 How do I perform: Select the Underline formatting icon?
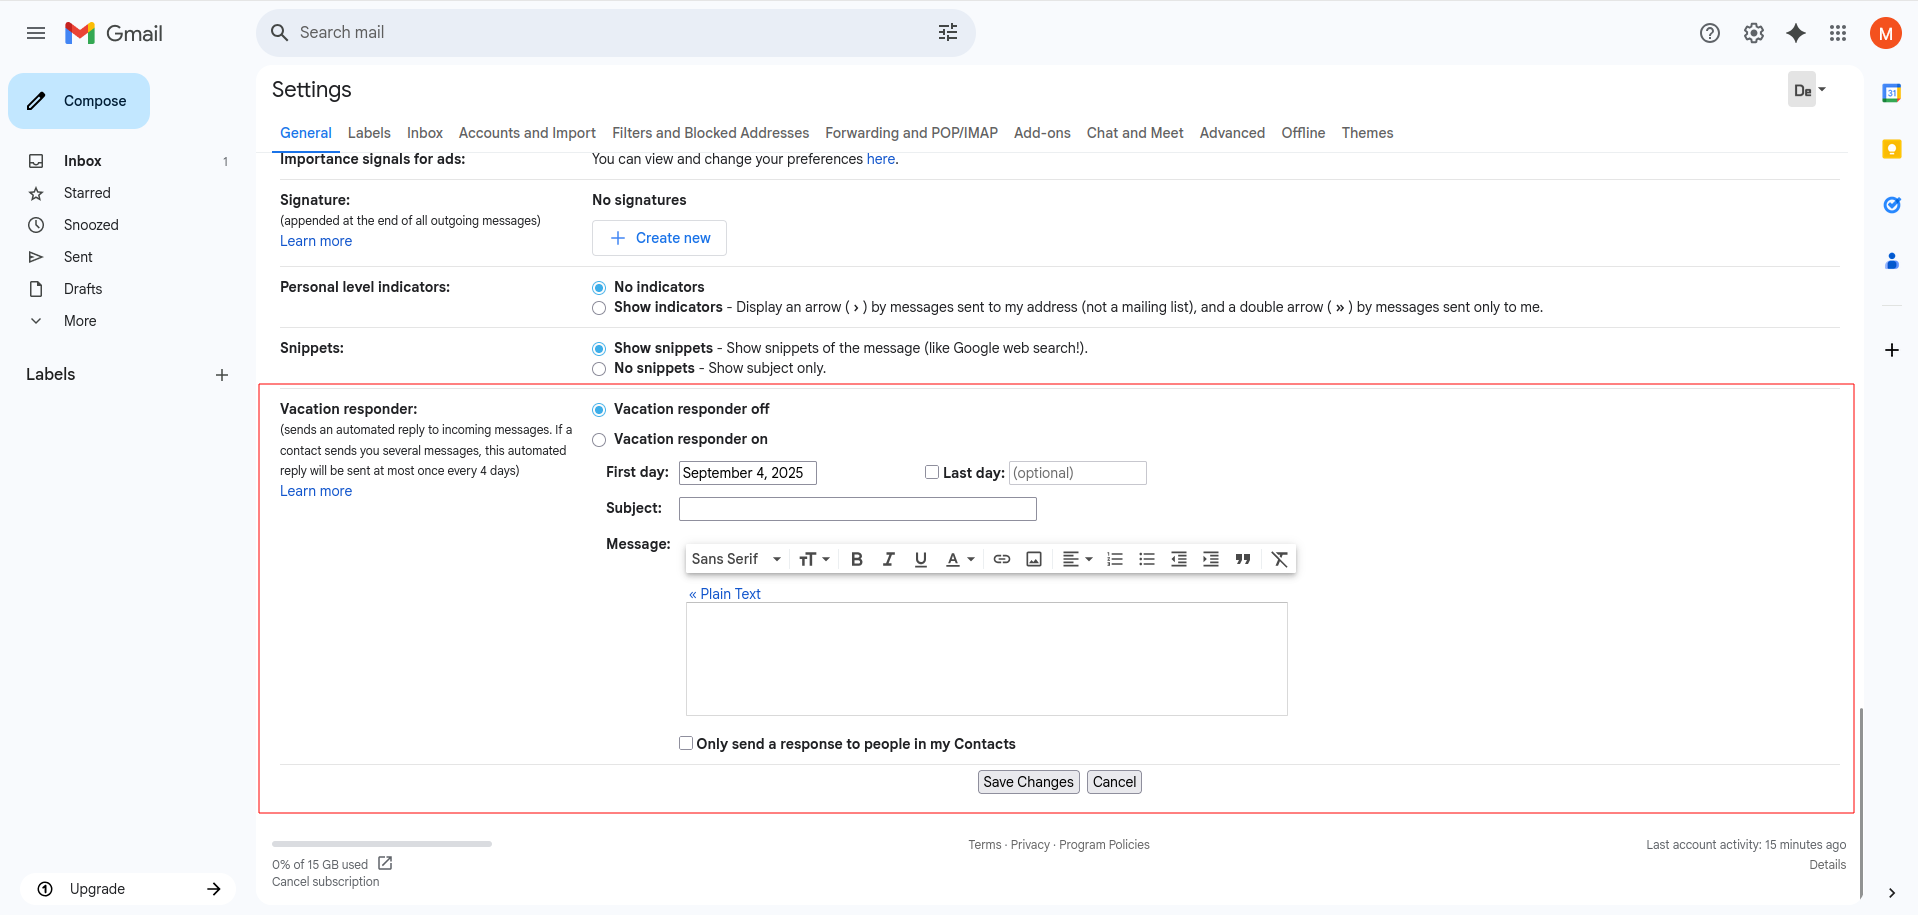click(x=920, y=559)
